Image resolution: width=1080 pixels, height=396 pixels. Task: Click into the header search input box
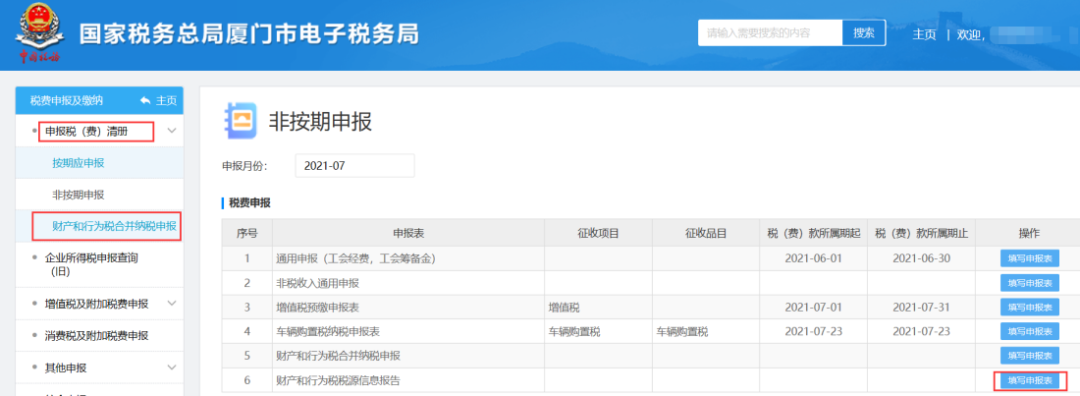click(x=770, y=32)
